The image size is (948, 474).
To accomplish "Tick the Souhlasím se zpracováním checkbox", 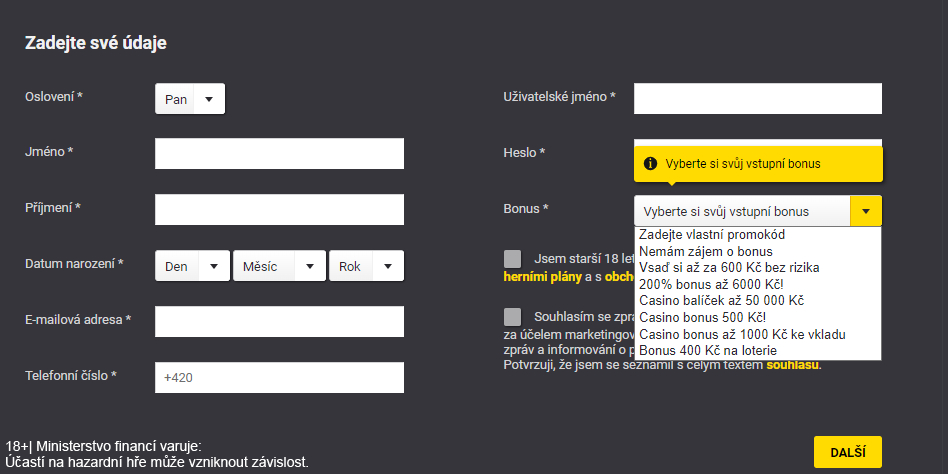I will 512,317.
